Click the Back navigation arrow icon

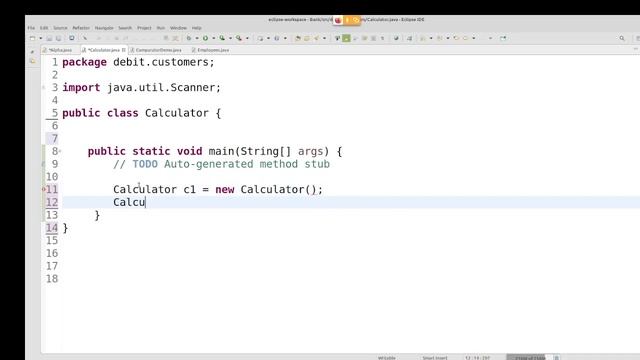(x=456, y=38)
